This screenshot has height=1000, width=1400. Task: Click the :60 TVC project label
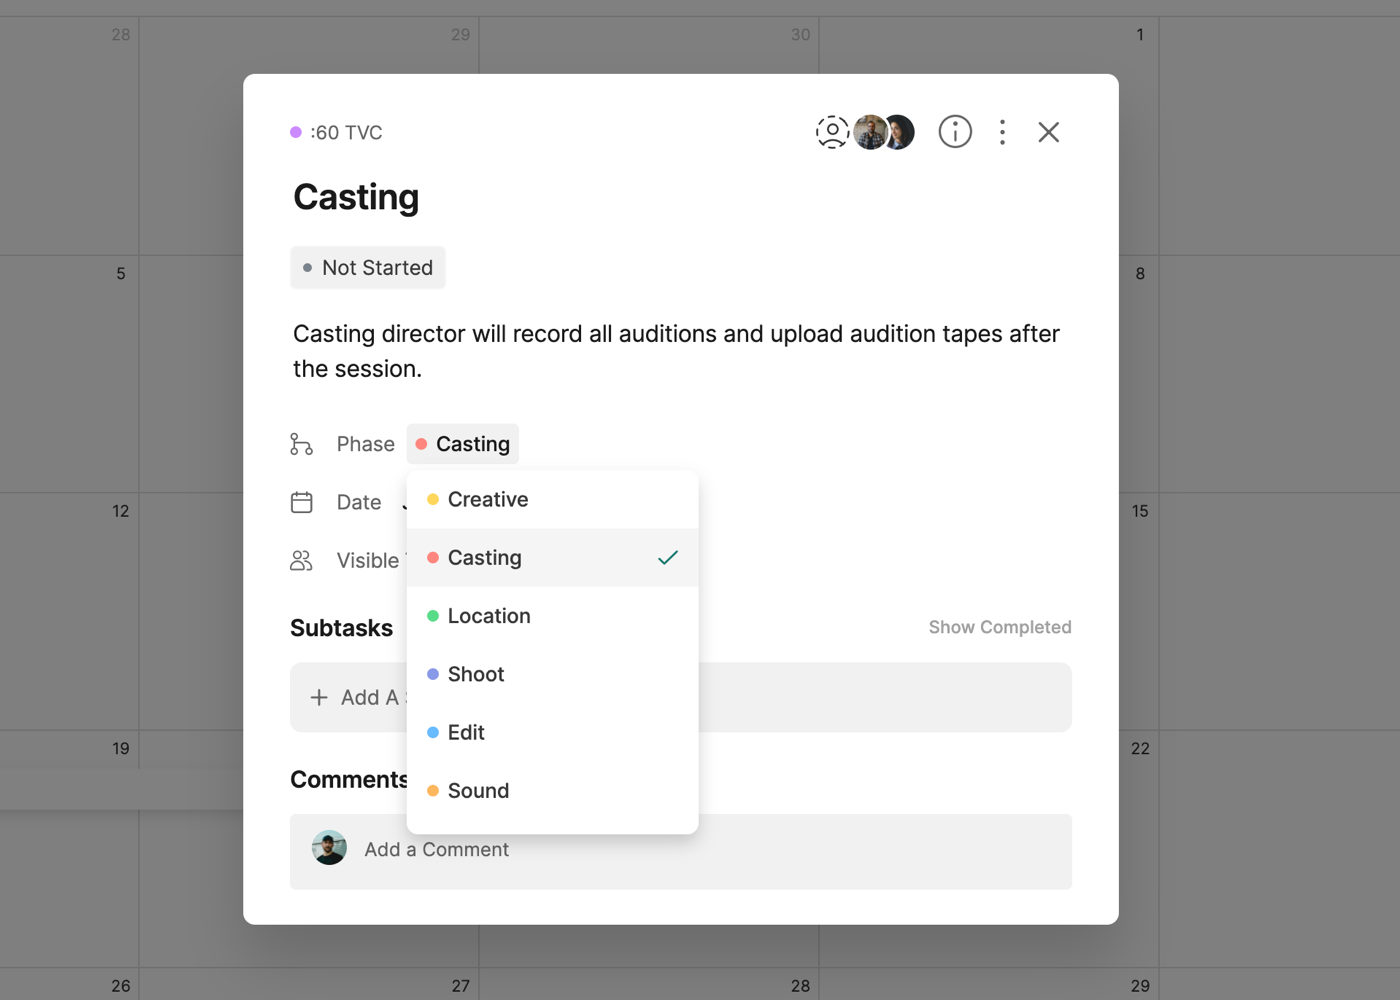tap(346, 133)
